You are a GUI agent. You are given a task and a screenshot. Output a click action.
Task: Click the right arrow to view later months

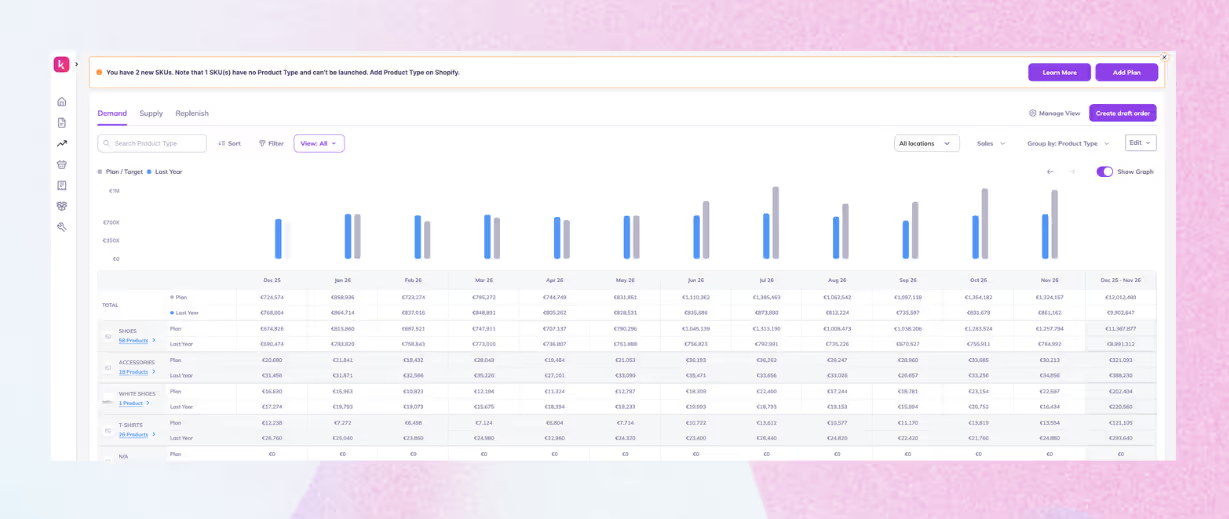tap(1072, 172)
